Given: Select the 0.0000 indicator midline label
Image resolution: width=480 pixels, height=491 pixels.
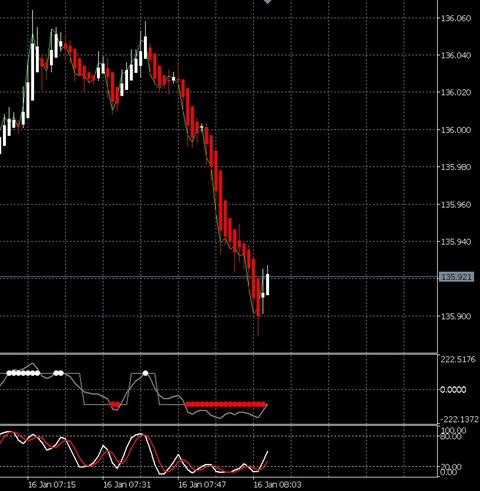Looking at the screenshot, I should pos(454,389).
